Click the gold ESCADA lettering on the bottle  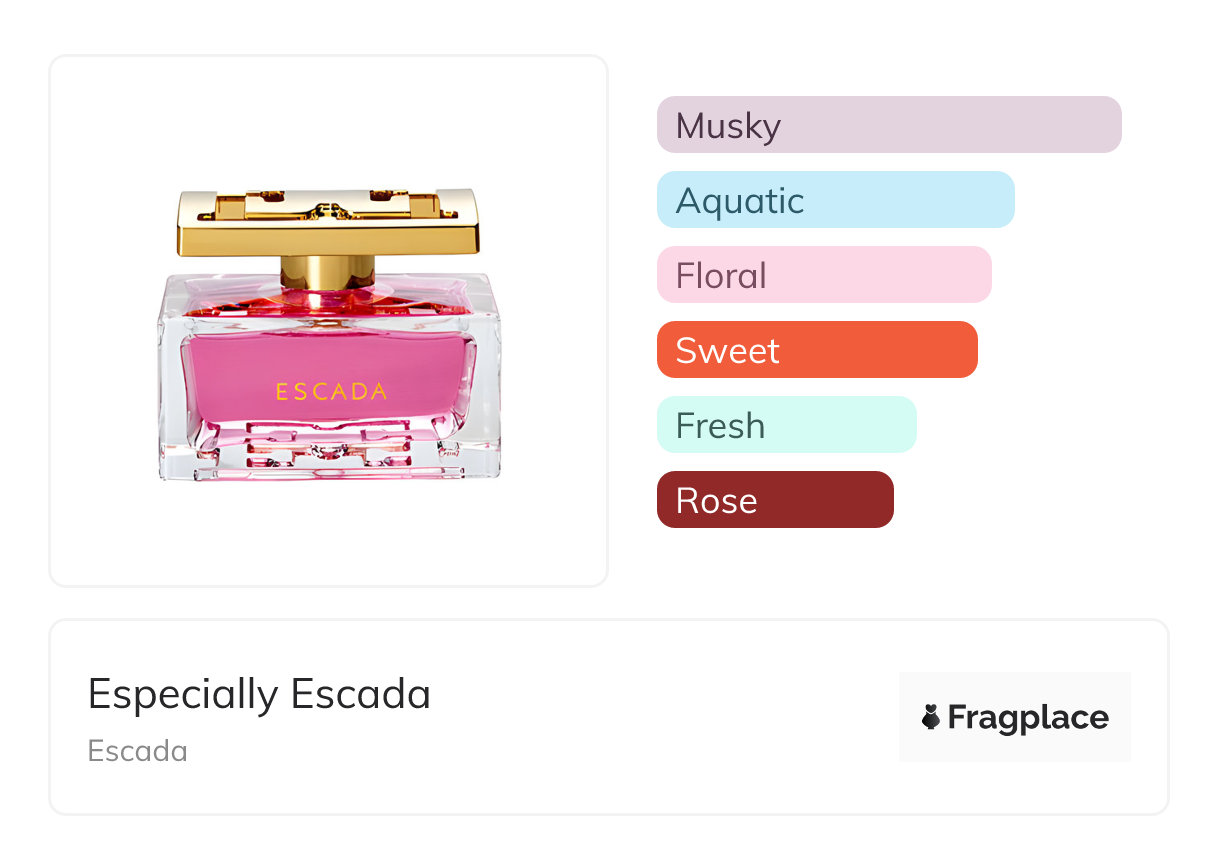click(x=331, y=392)
